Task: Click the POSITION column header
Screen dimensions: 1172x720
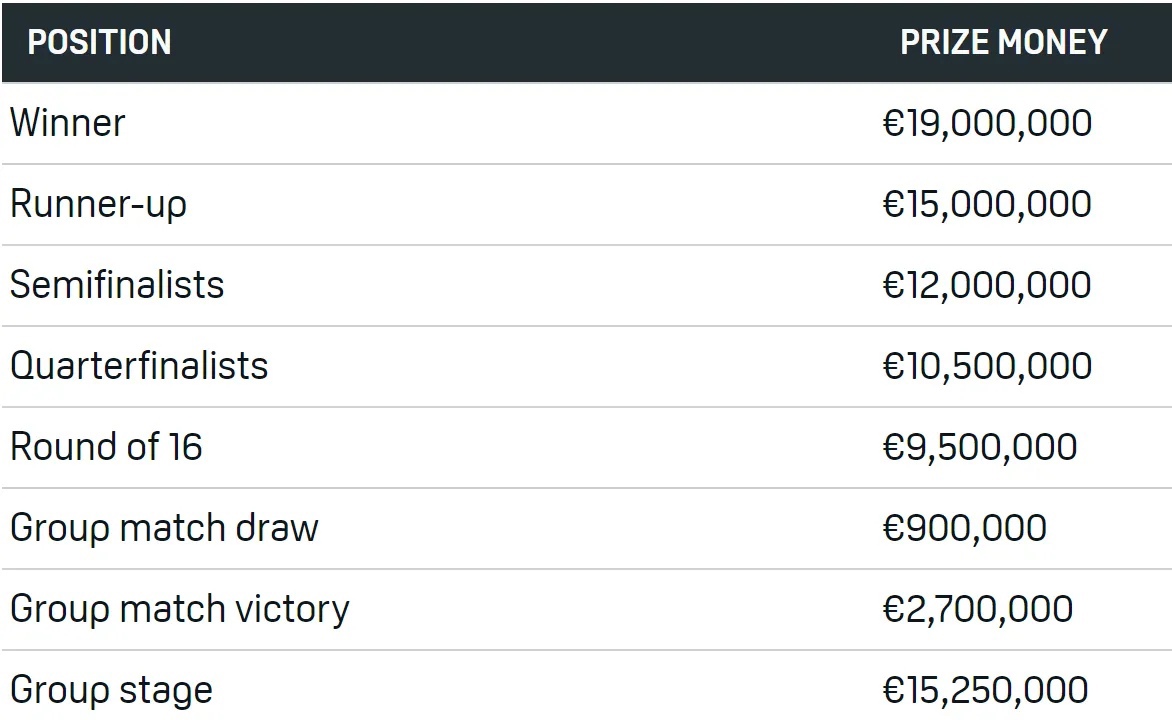Action: pyautogui.click(x=99, y=42)
